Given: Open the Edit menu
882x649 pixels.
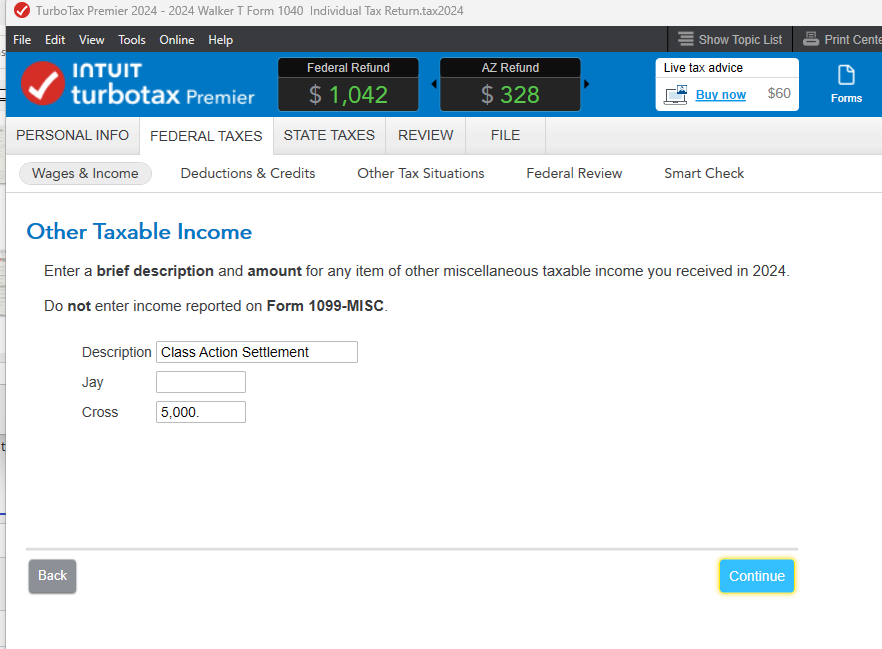Looking at the screenshot, I should click(55, 40).
